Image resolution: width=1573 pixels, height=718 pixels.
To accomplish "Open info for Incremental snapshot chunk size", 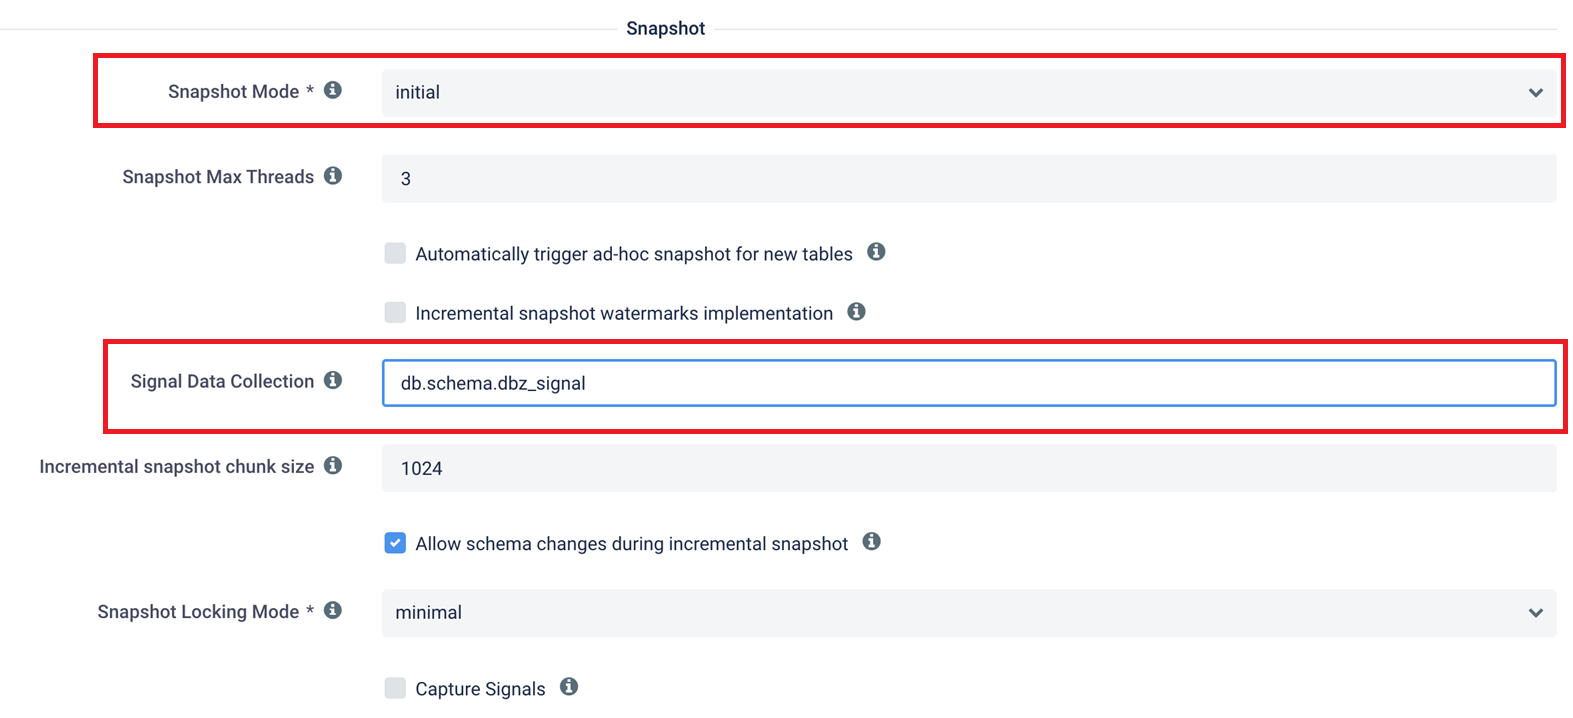I will point(333,465).
